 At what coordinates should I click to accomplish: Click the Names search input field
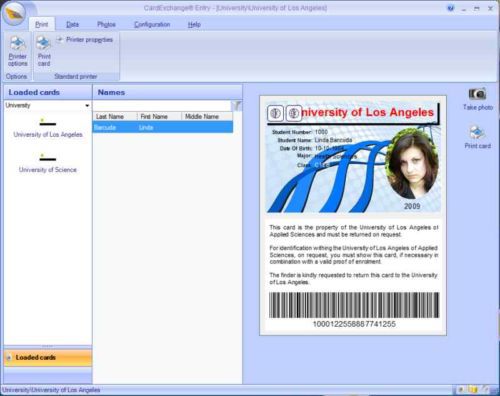coord(162,106)
